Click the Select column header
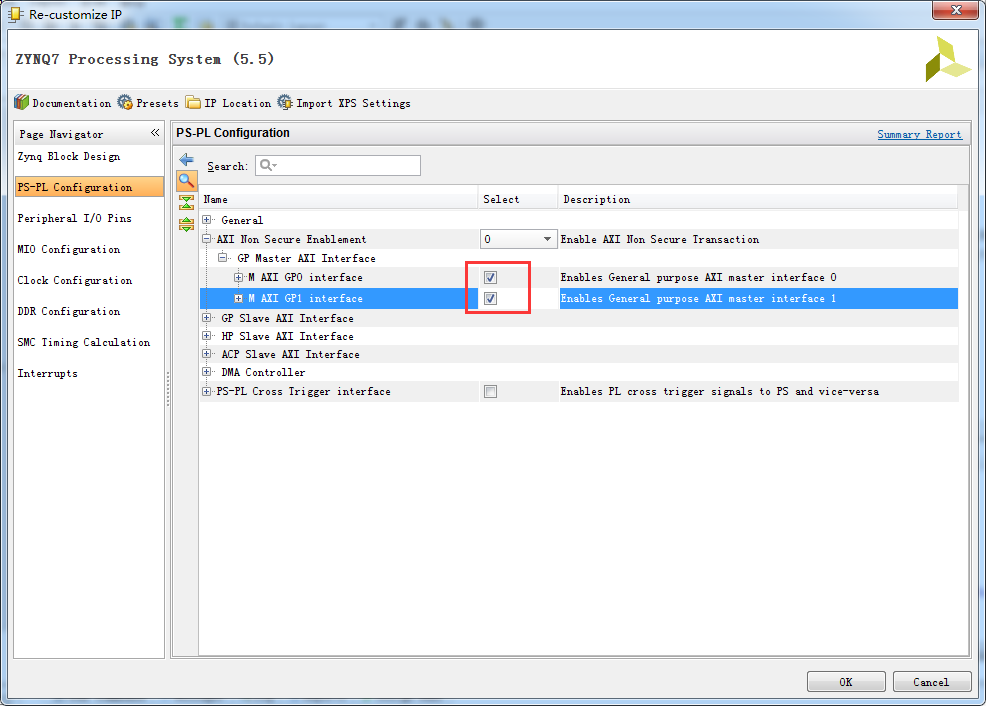 [518, 199]
